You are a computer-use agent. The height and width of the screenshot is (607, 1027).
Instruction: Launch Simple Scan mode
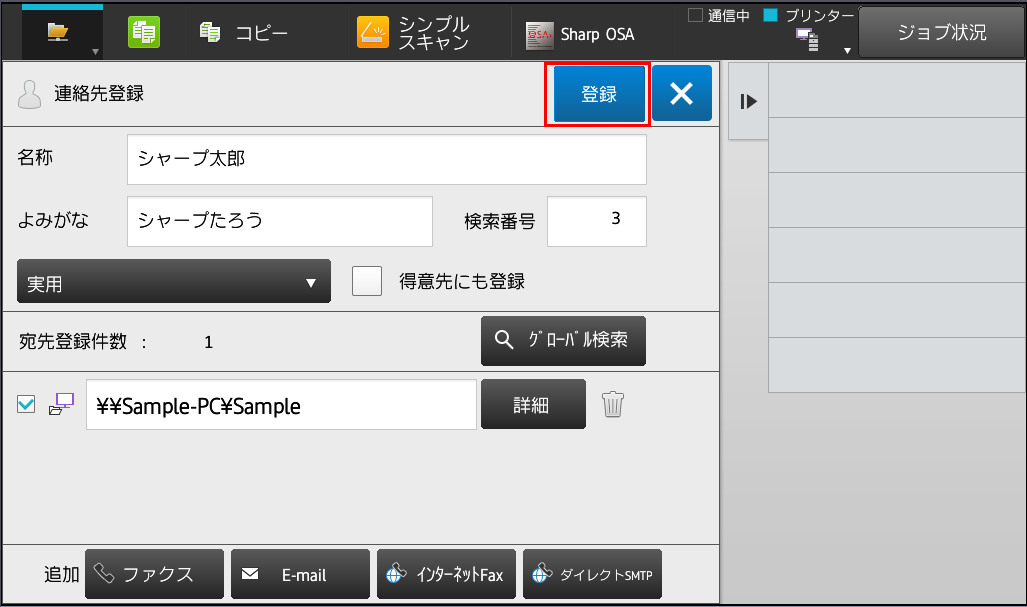pos(415,33)
